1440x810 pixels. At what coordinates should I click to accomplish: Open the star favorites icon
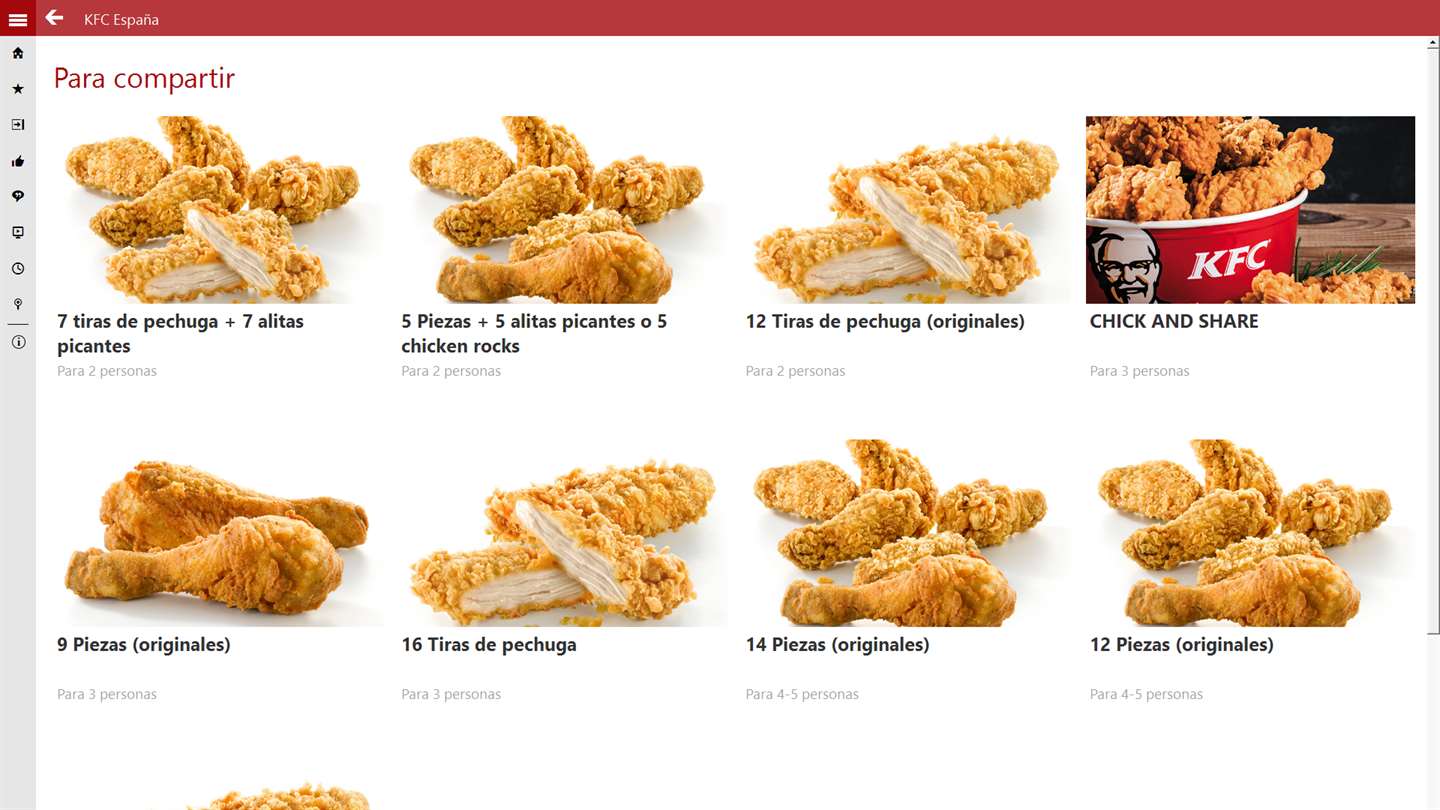click(18, 89)
